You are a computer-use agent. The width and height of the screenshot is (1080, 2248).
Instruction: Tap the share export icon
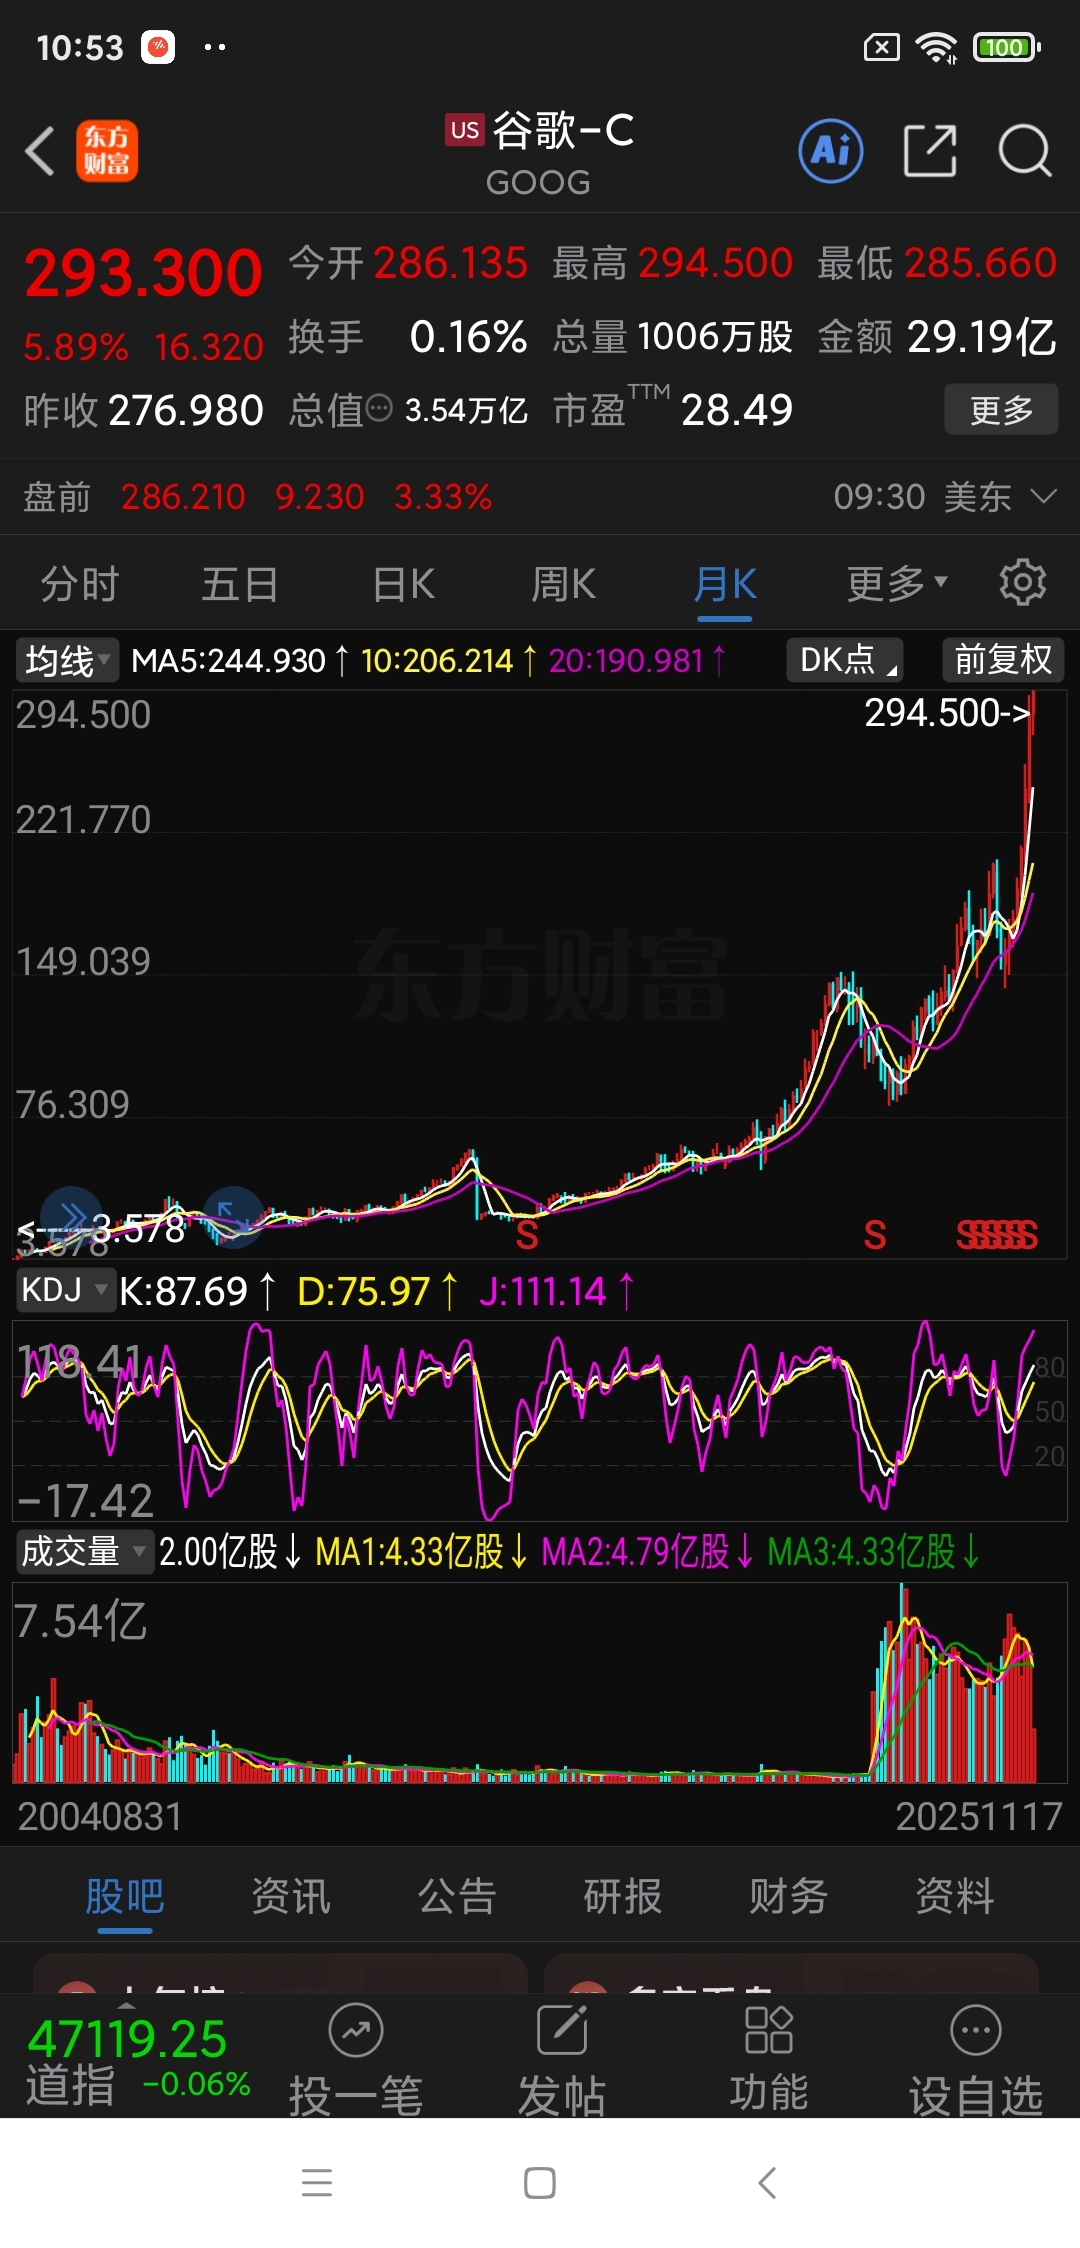(x=930, y=151)
